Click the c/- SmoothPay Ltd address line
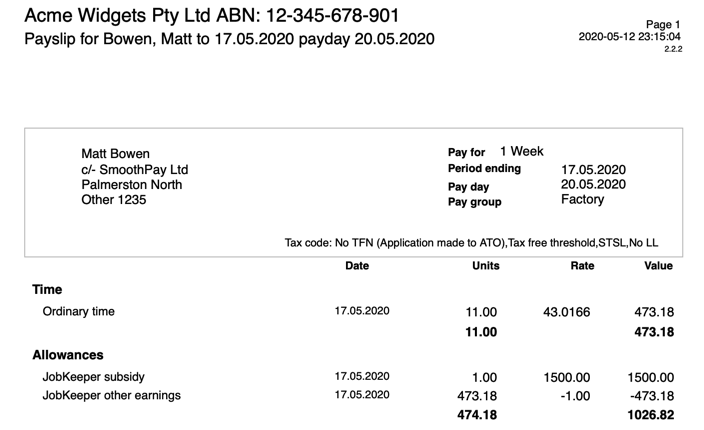This screenshot has width=704, height=430. [135, 170]
